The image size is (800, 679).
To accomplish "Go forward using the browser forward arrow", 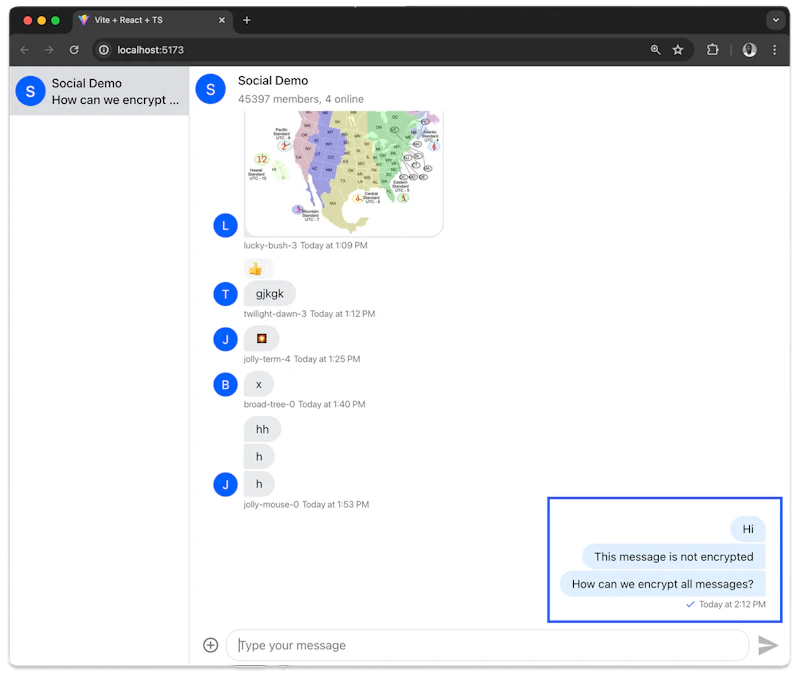I will pyautogui.click(x=49, y=50).
